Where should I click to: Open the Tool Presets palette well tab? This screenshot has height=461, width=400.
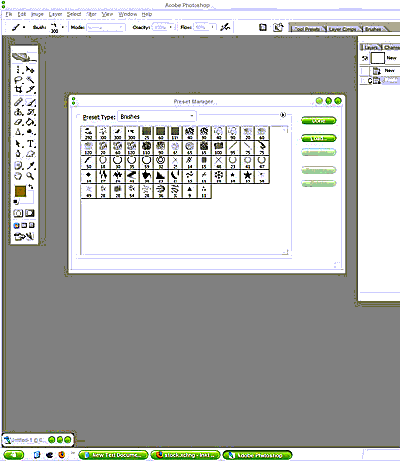coord(307,29)
